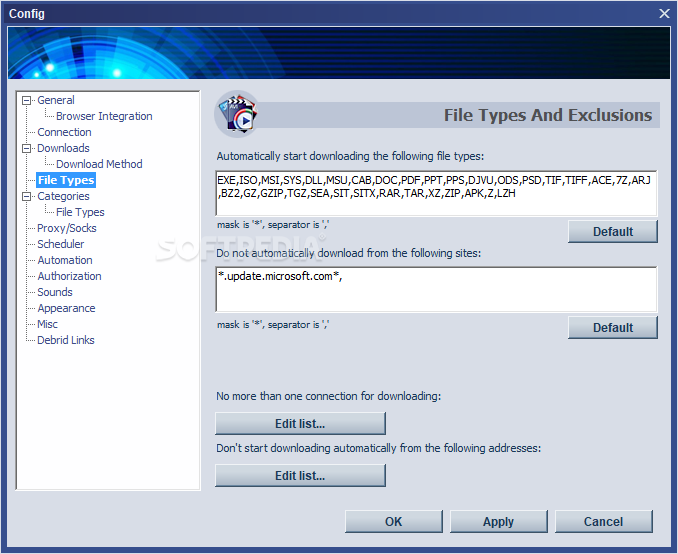Click the file types extensions text box
This screenshot has width=678, height=554.
pos(436,193)
